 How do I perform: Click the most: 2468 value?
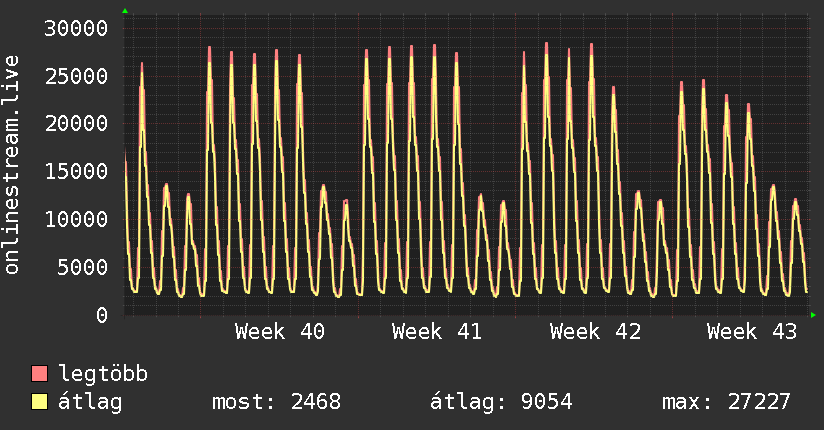(276, 402)
